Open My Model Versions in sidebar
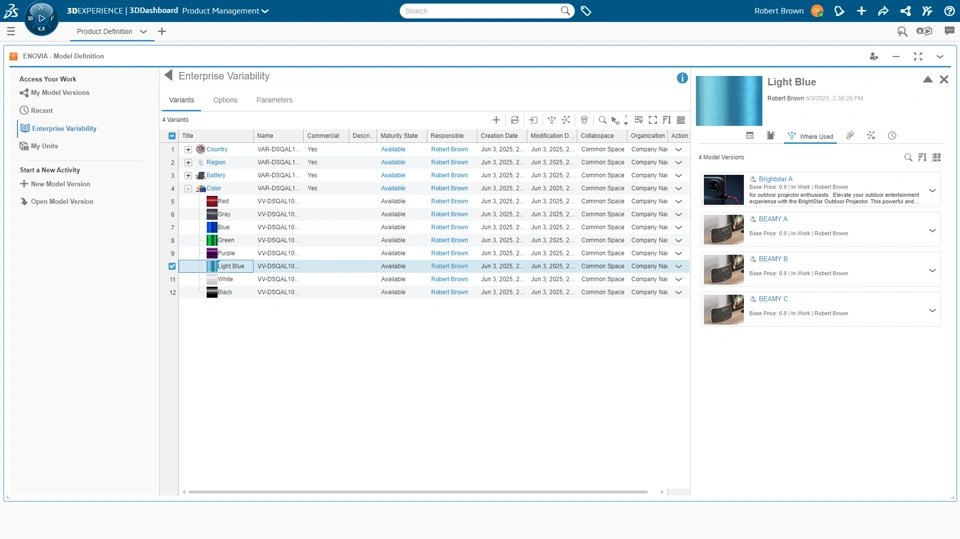The height and width of the screenshot is (539, 960). point(60,92)
